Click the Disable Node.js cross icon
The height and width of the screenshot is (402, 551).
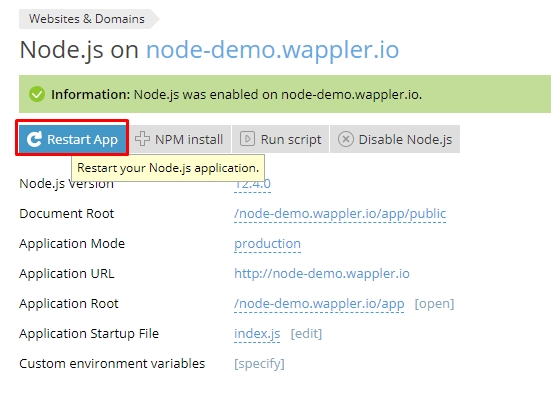click(346, 139)
